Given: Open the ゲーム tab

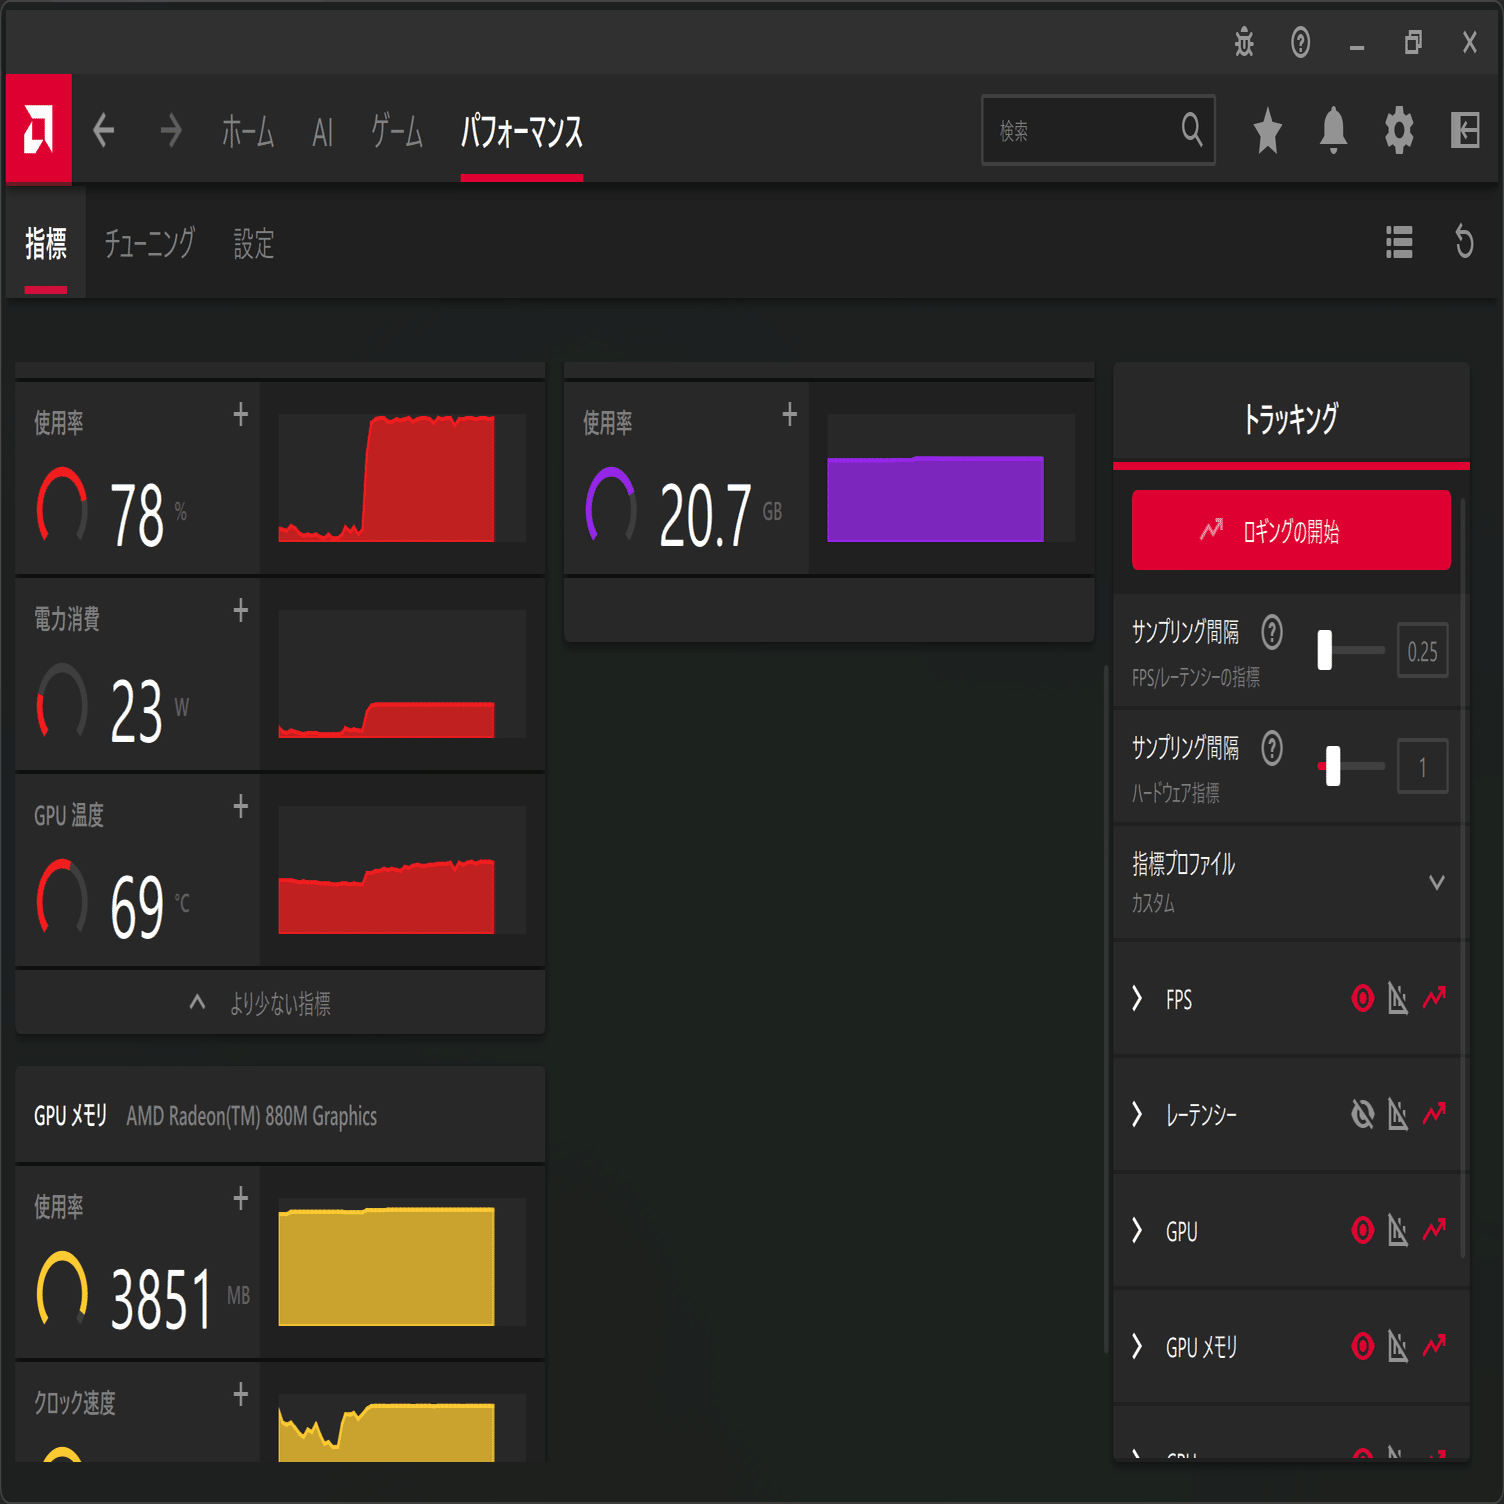Looking at the screenshot, I should click(x=397, y=131).
